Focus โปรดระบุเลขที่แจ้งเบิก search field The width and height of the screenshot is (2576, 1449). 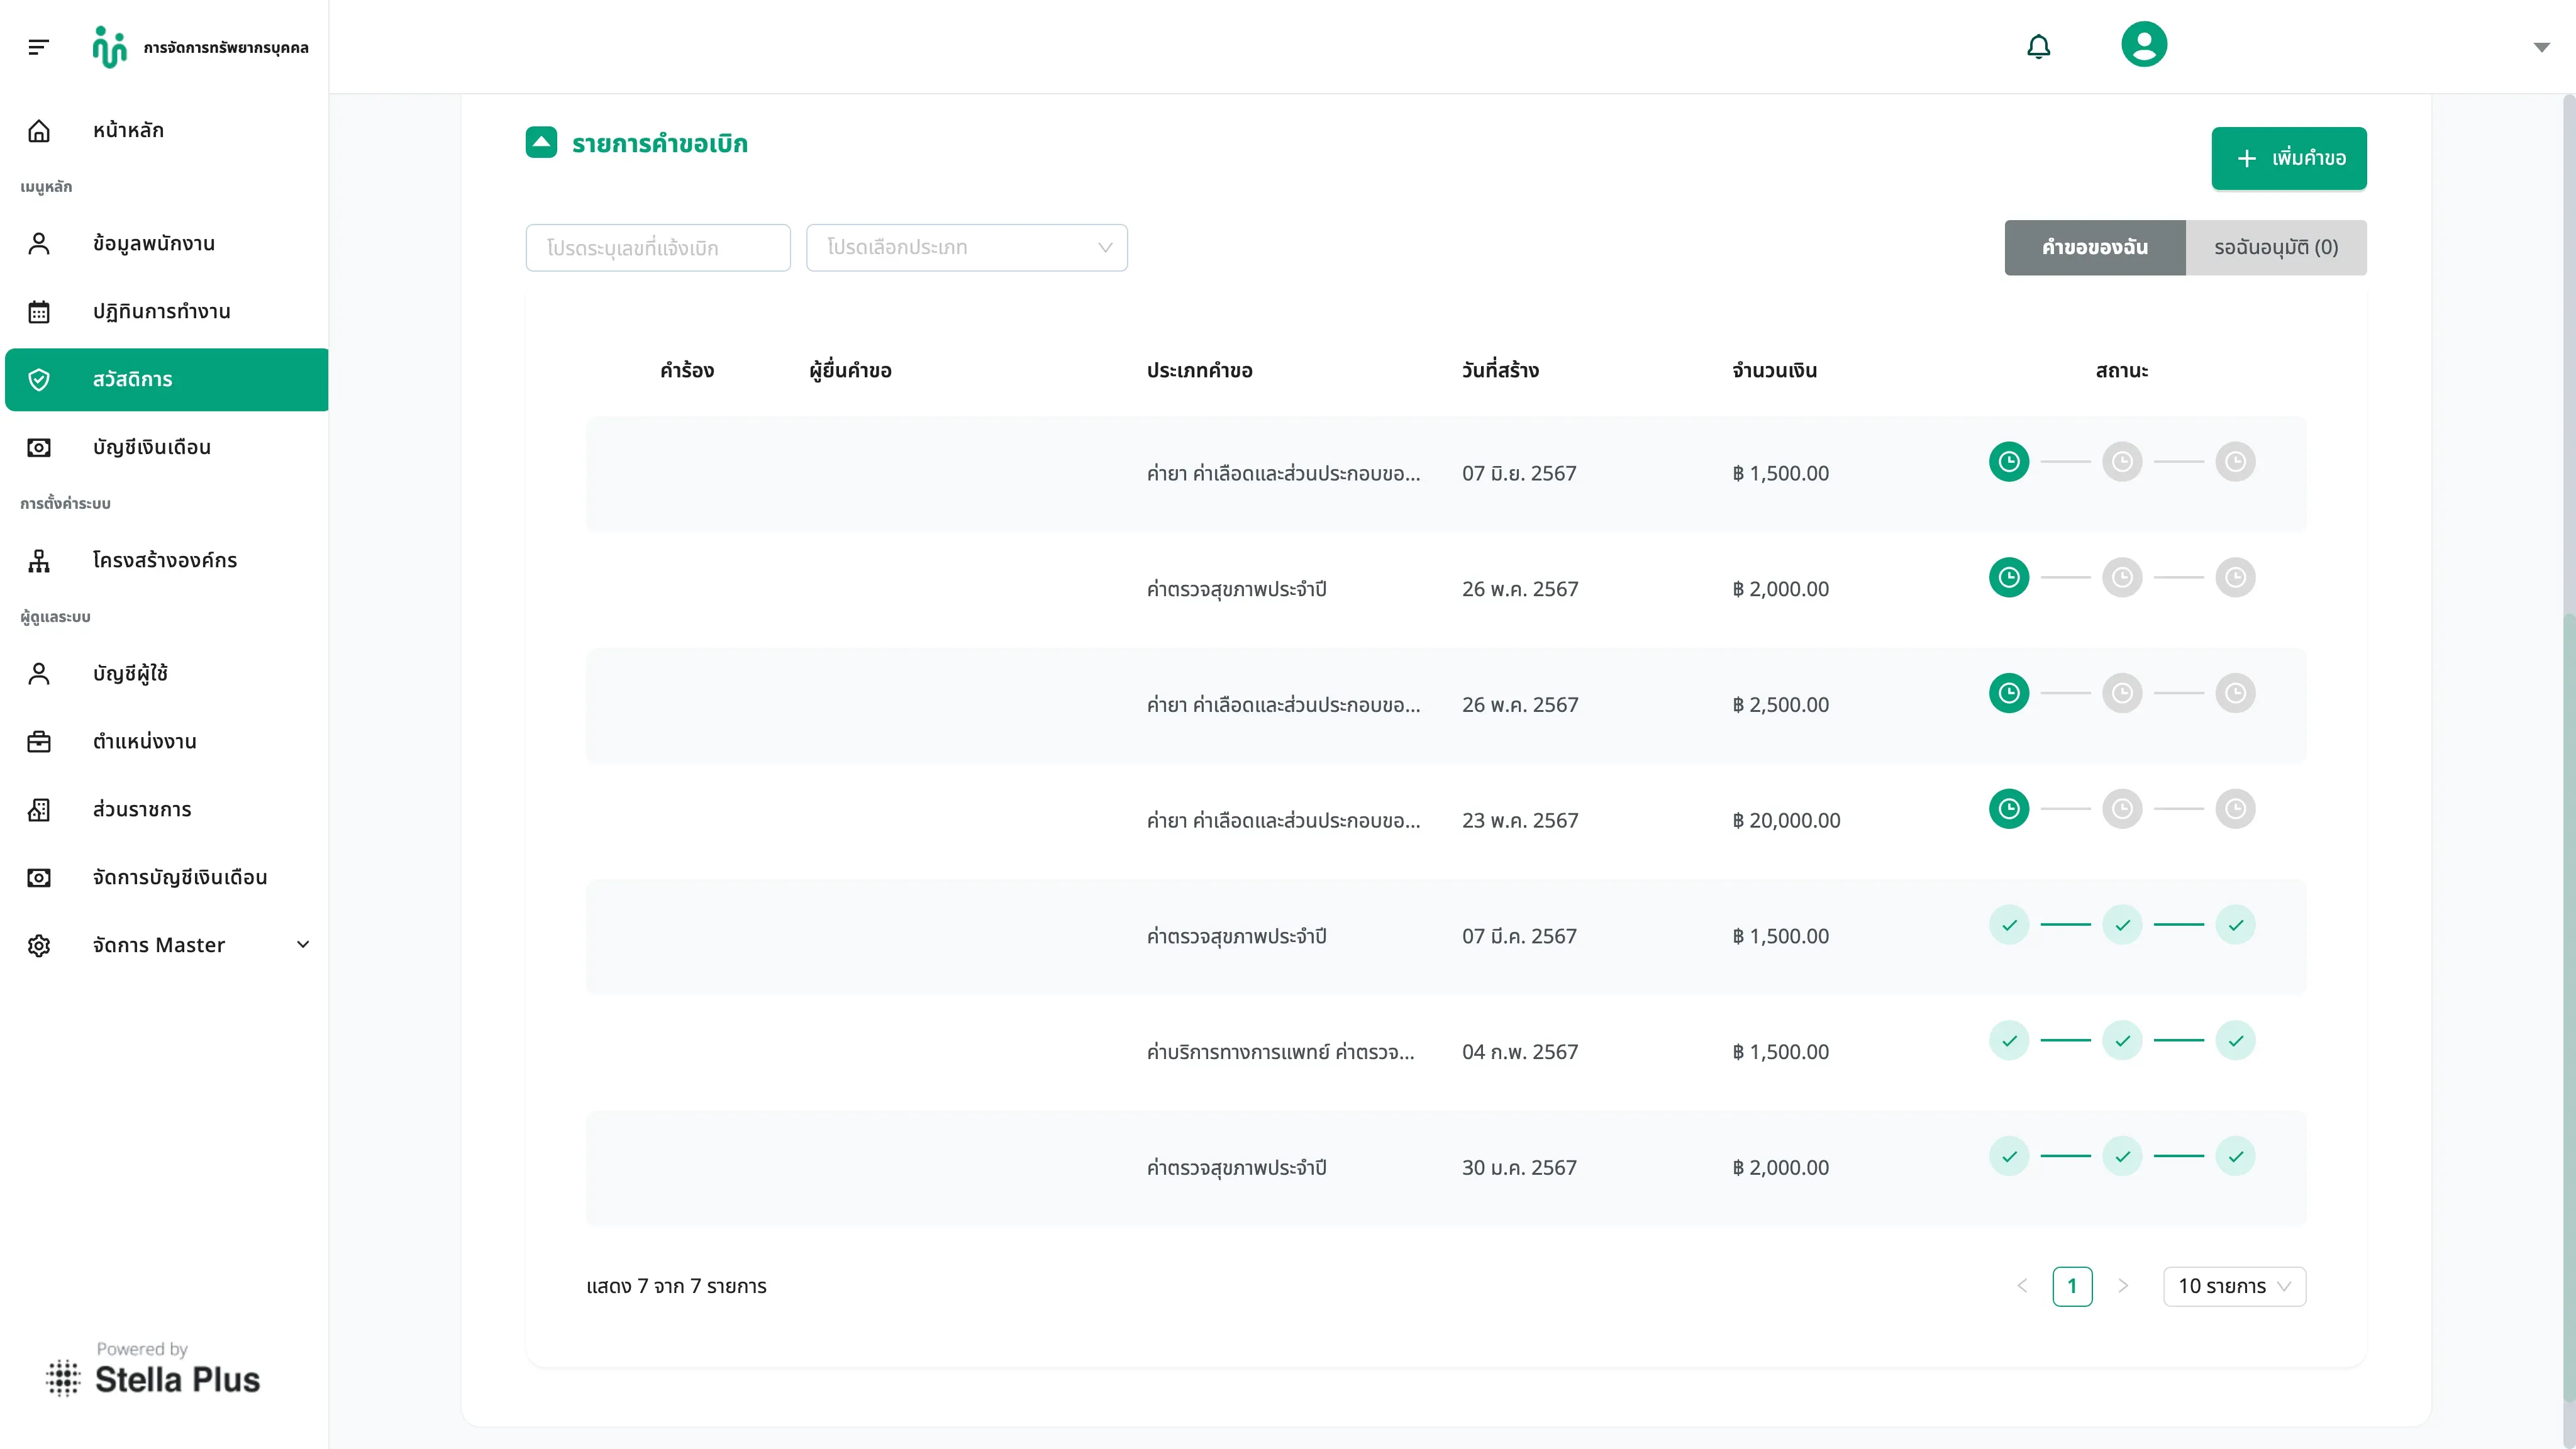coord(657,247)
